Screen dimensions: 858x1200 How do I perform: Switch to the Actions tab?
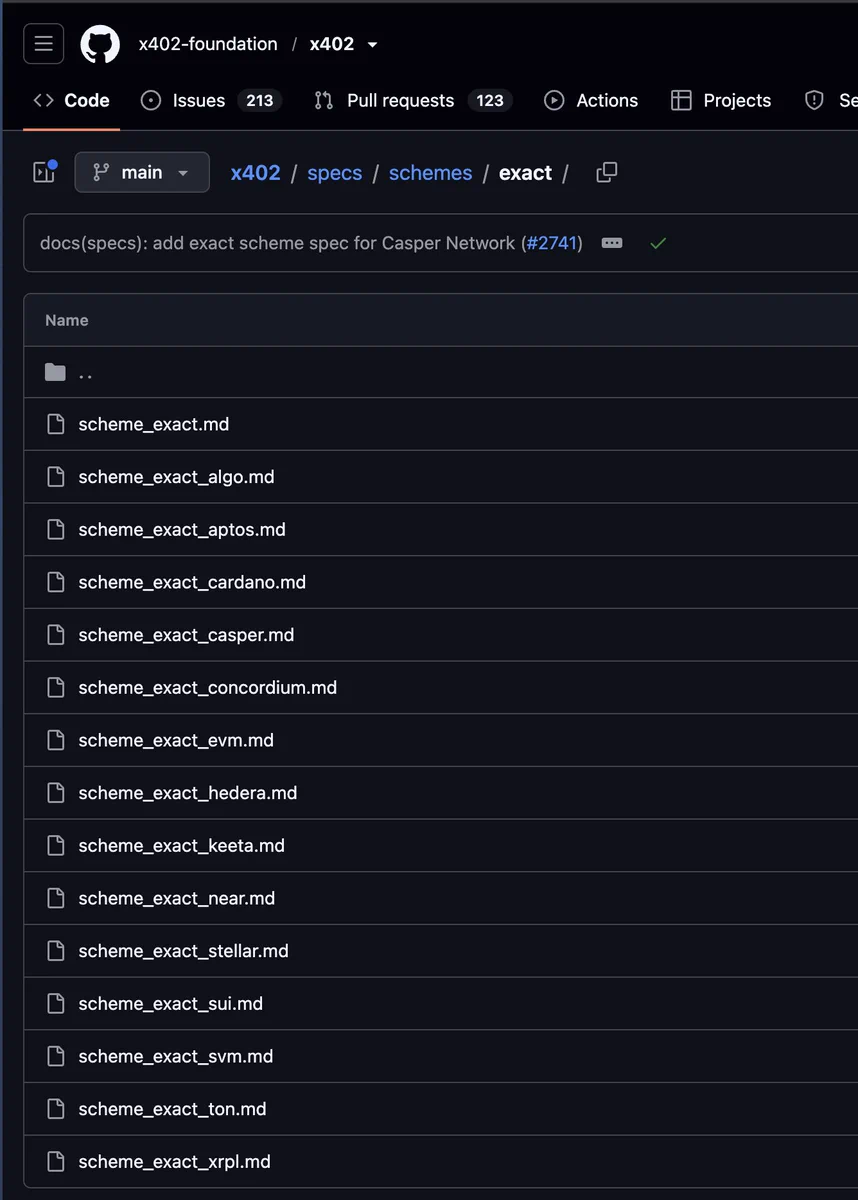click(x=591, y=100)
